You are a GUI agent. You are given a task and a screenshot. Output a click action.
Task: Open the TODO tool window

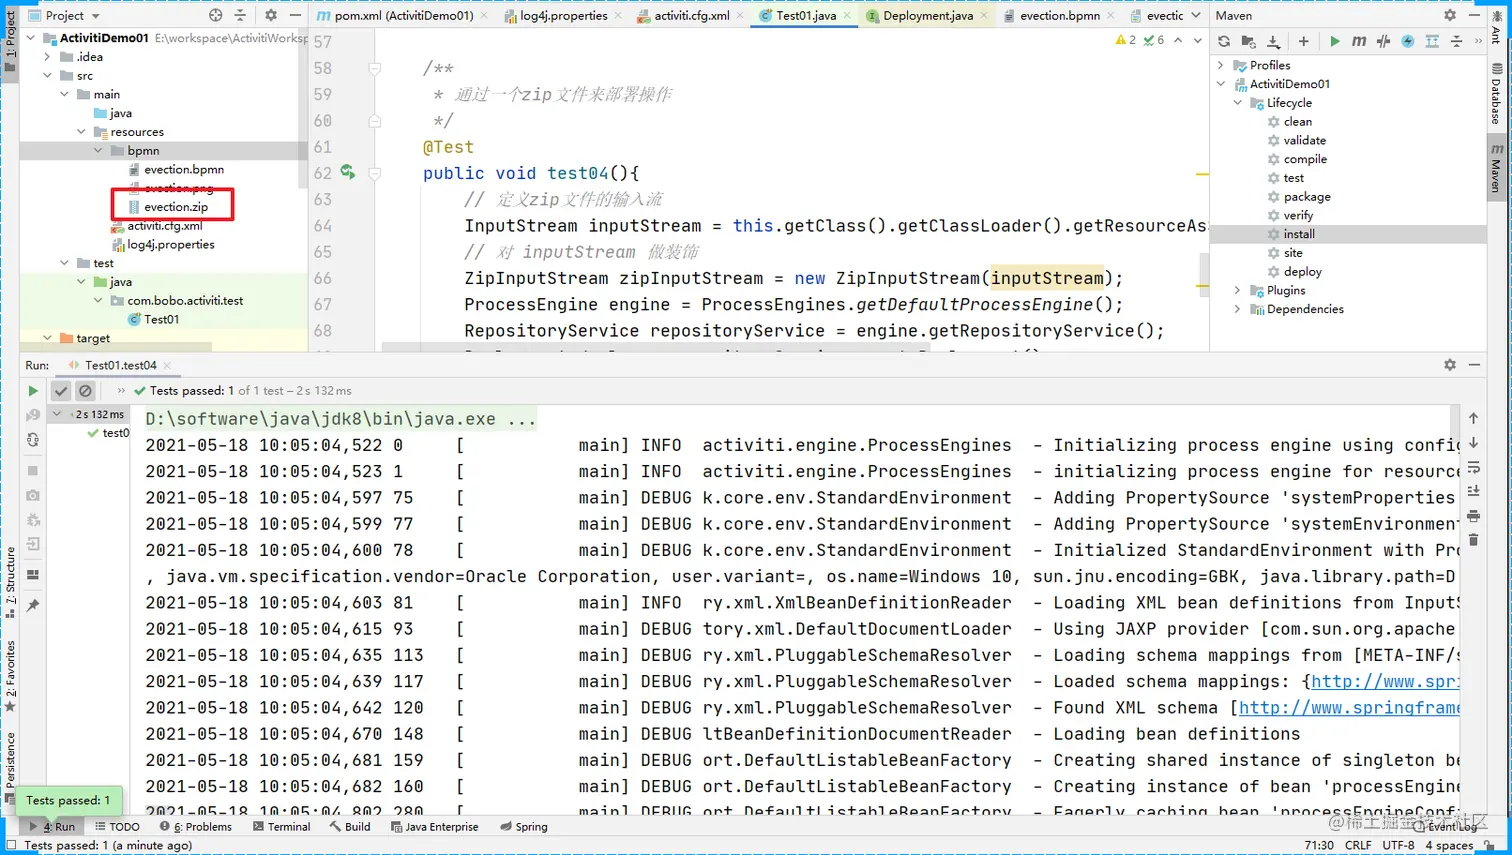pyautogui.click(x=117, y=827)
